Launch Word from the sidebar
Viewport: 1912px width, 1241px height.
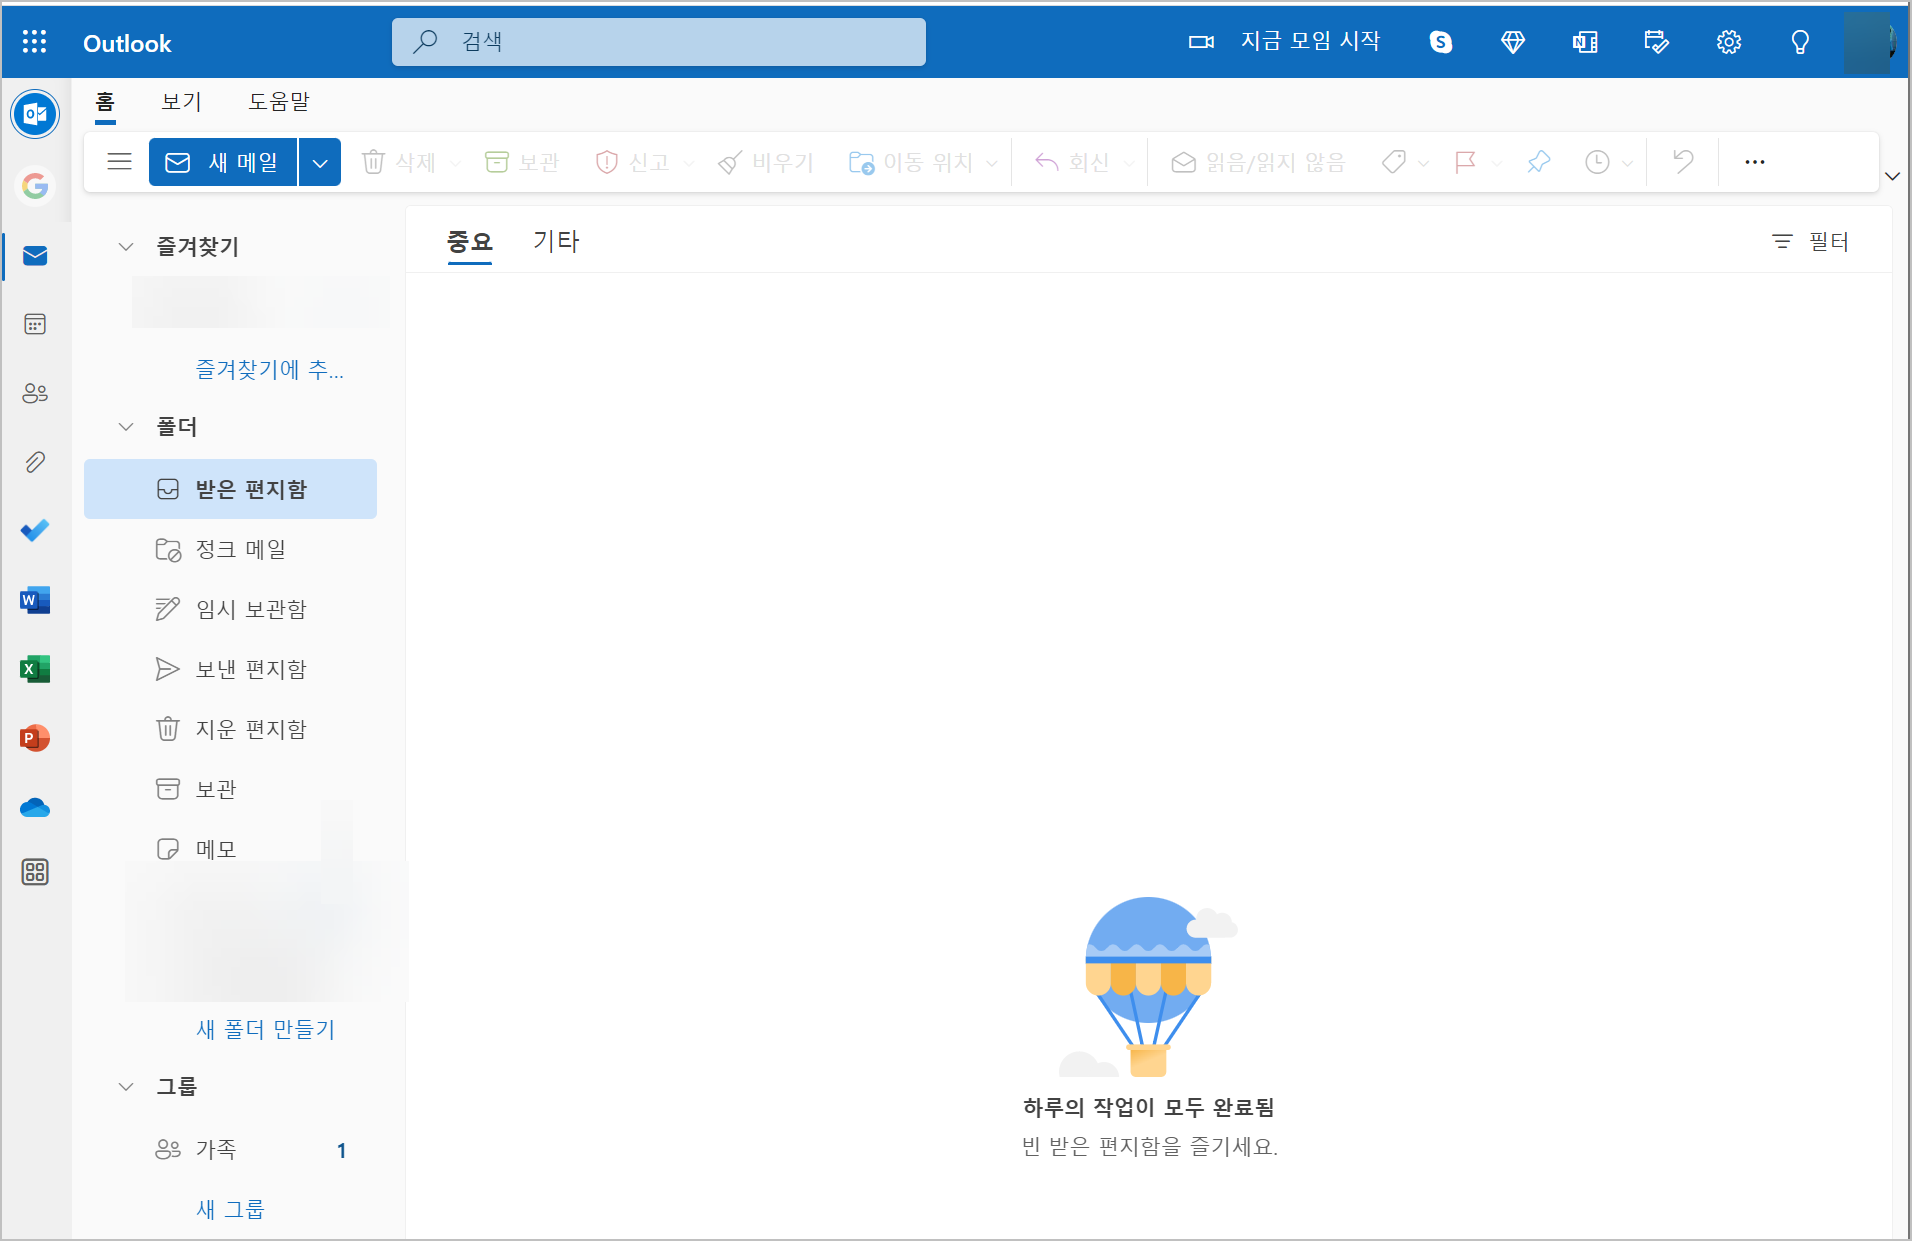pos(35,600)
